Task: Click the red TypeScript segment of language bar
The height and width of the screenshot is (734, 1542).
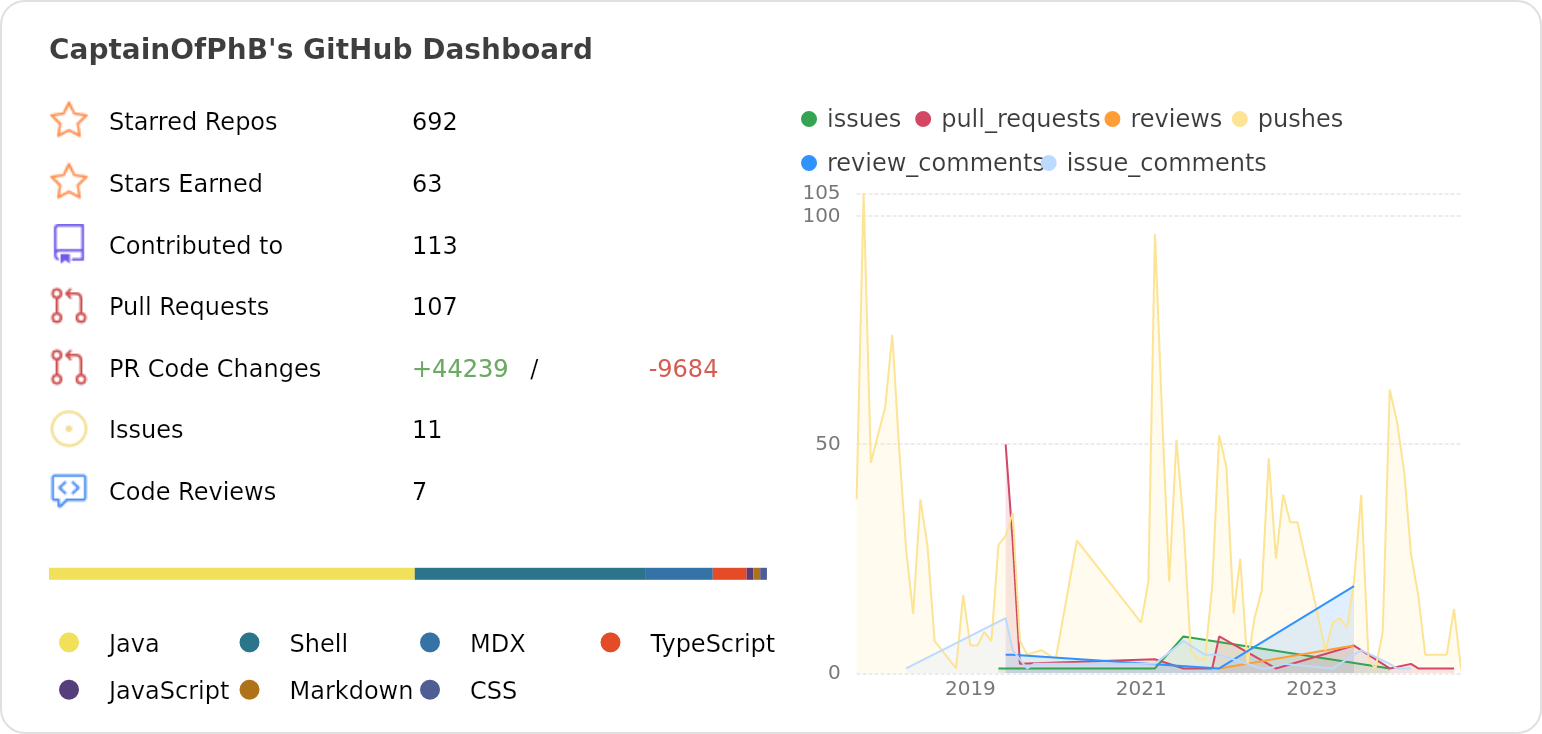Action: point(730,574)
